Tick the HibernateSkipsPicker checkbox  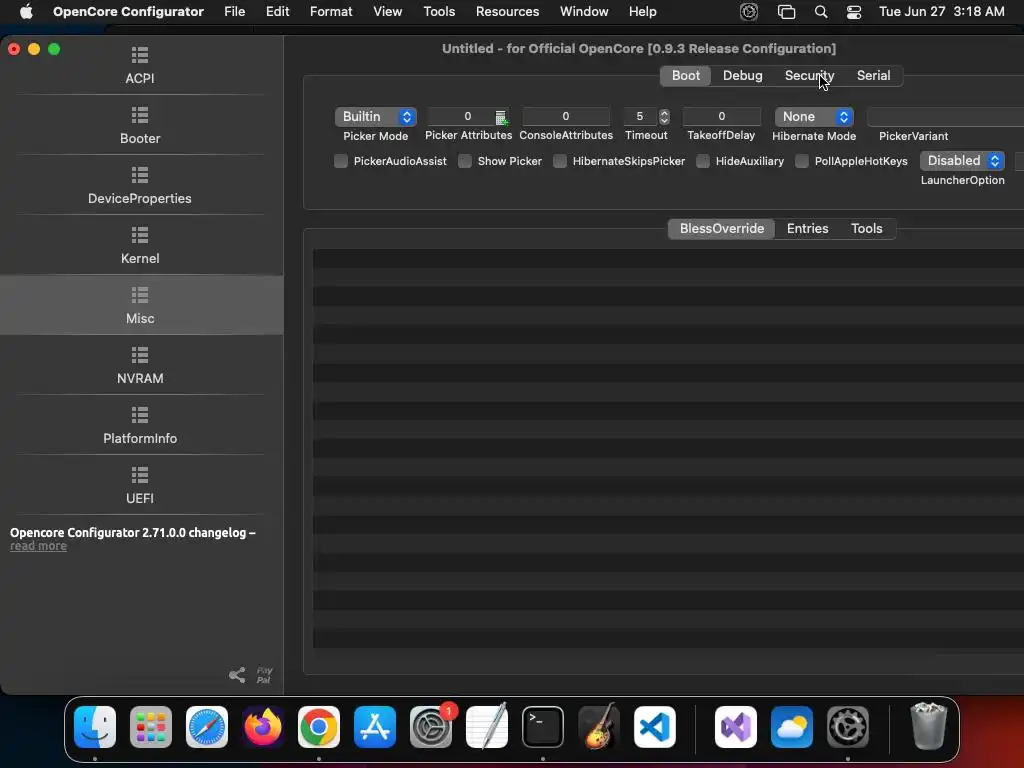point(560,161)
